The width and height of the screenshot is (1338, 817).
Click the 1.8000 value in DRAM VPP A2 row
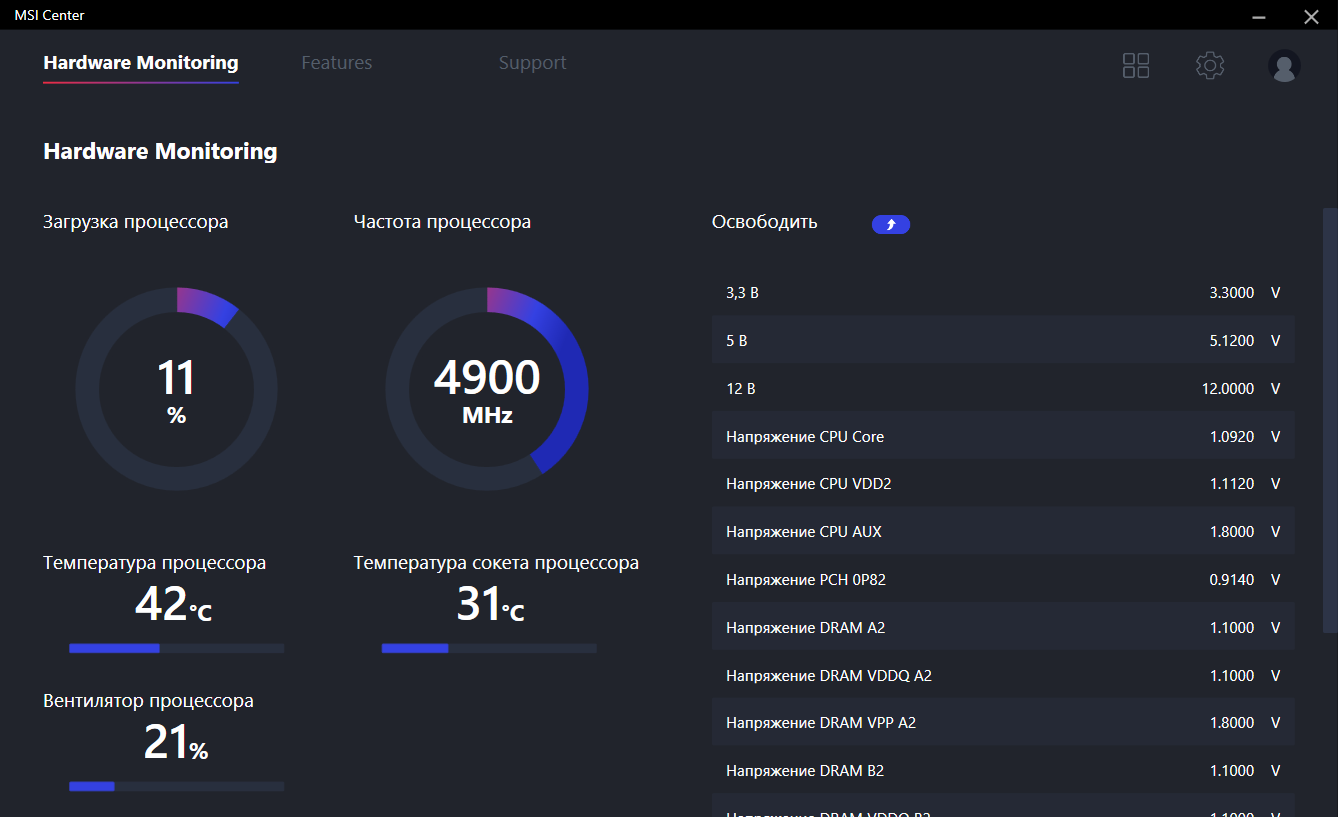pyautogui.click(x=1232, y=723)
